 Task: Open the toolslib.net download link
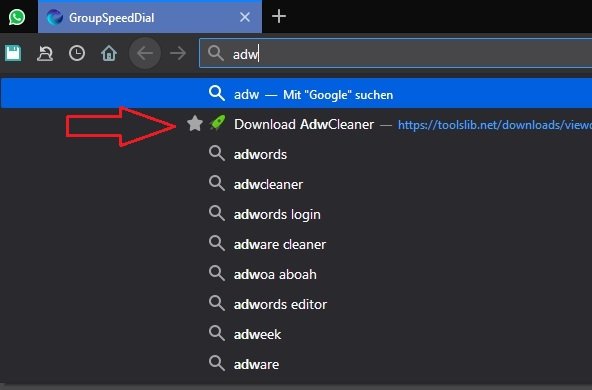pos(495,125)
